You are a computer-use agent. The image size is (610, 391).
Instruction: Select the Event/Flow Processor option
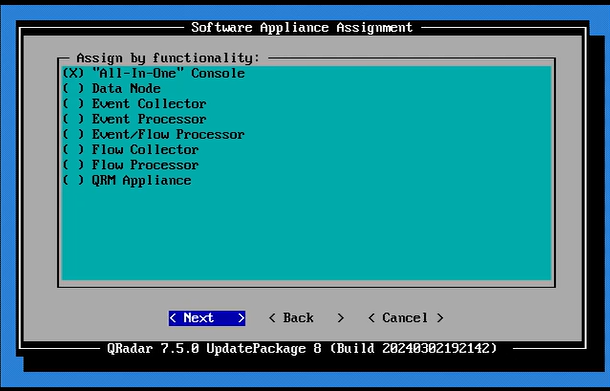[x=154, y=135]
